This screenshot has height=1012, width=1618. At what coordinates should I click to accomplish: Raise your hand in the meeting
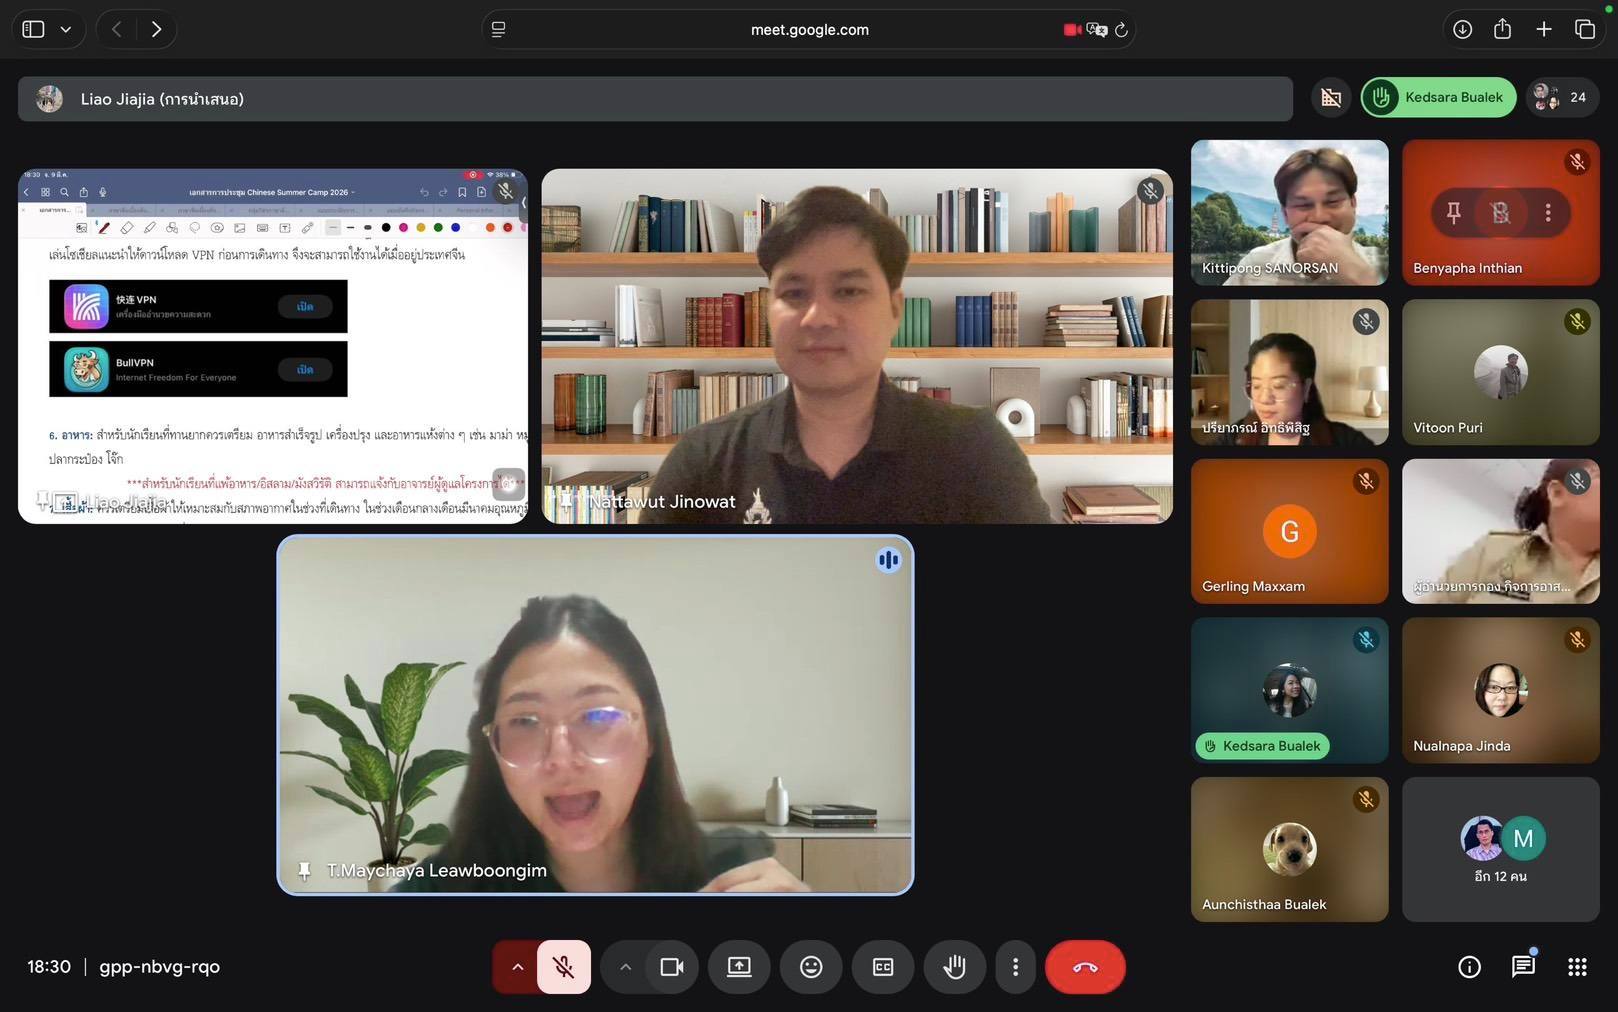point(955,967)
